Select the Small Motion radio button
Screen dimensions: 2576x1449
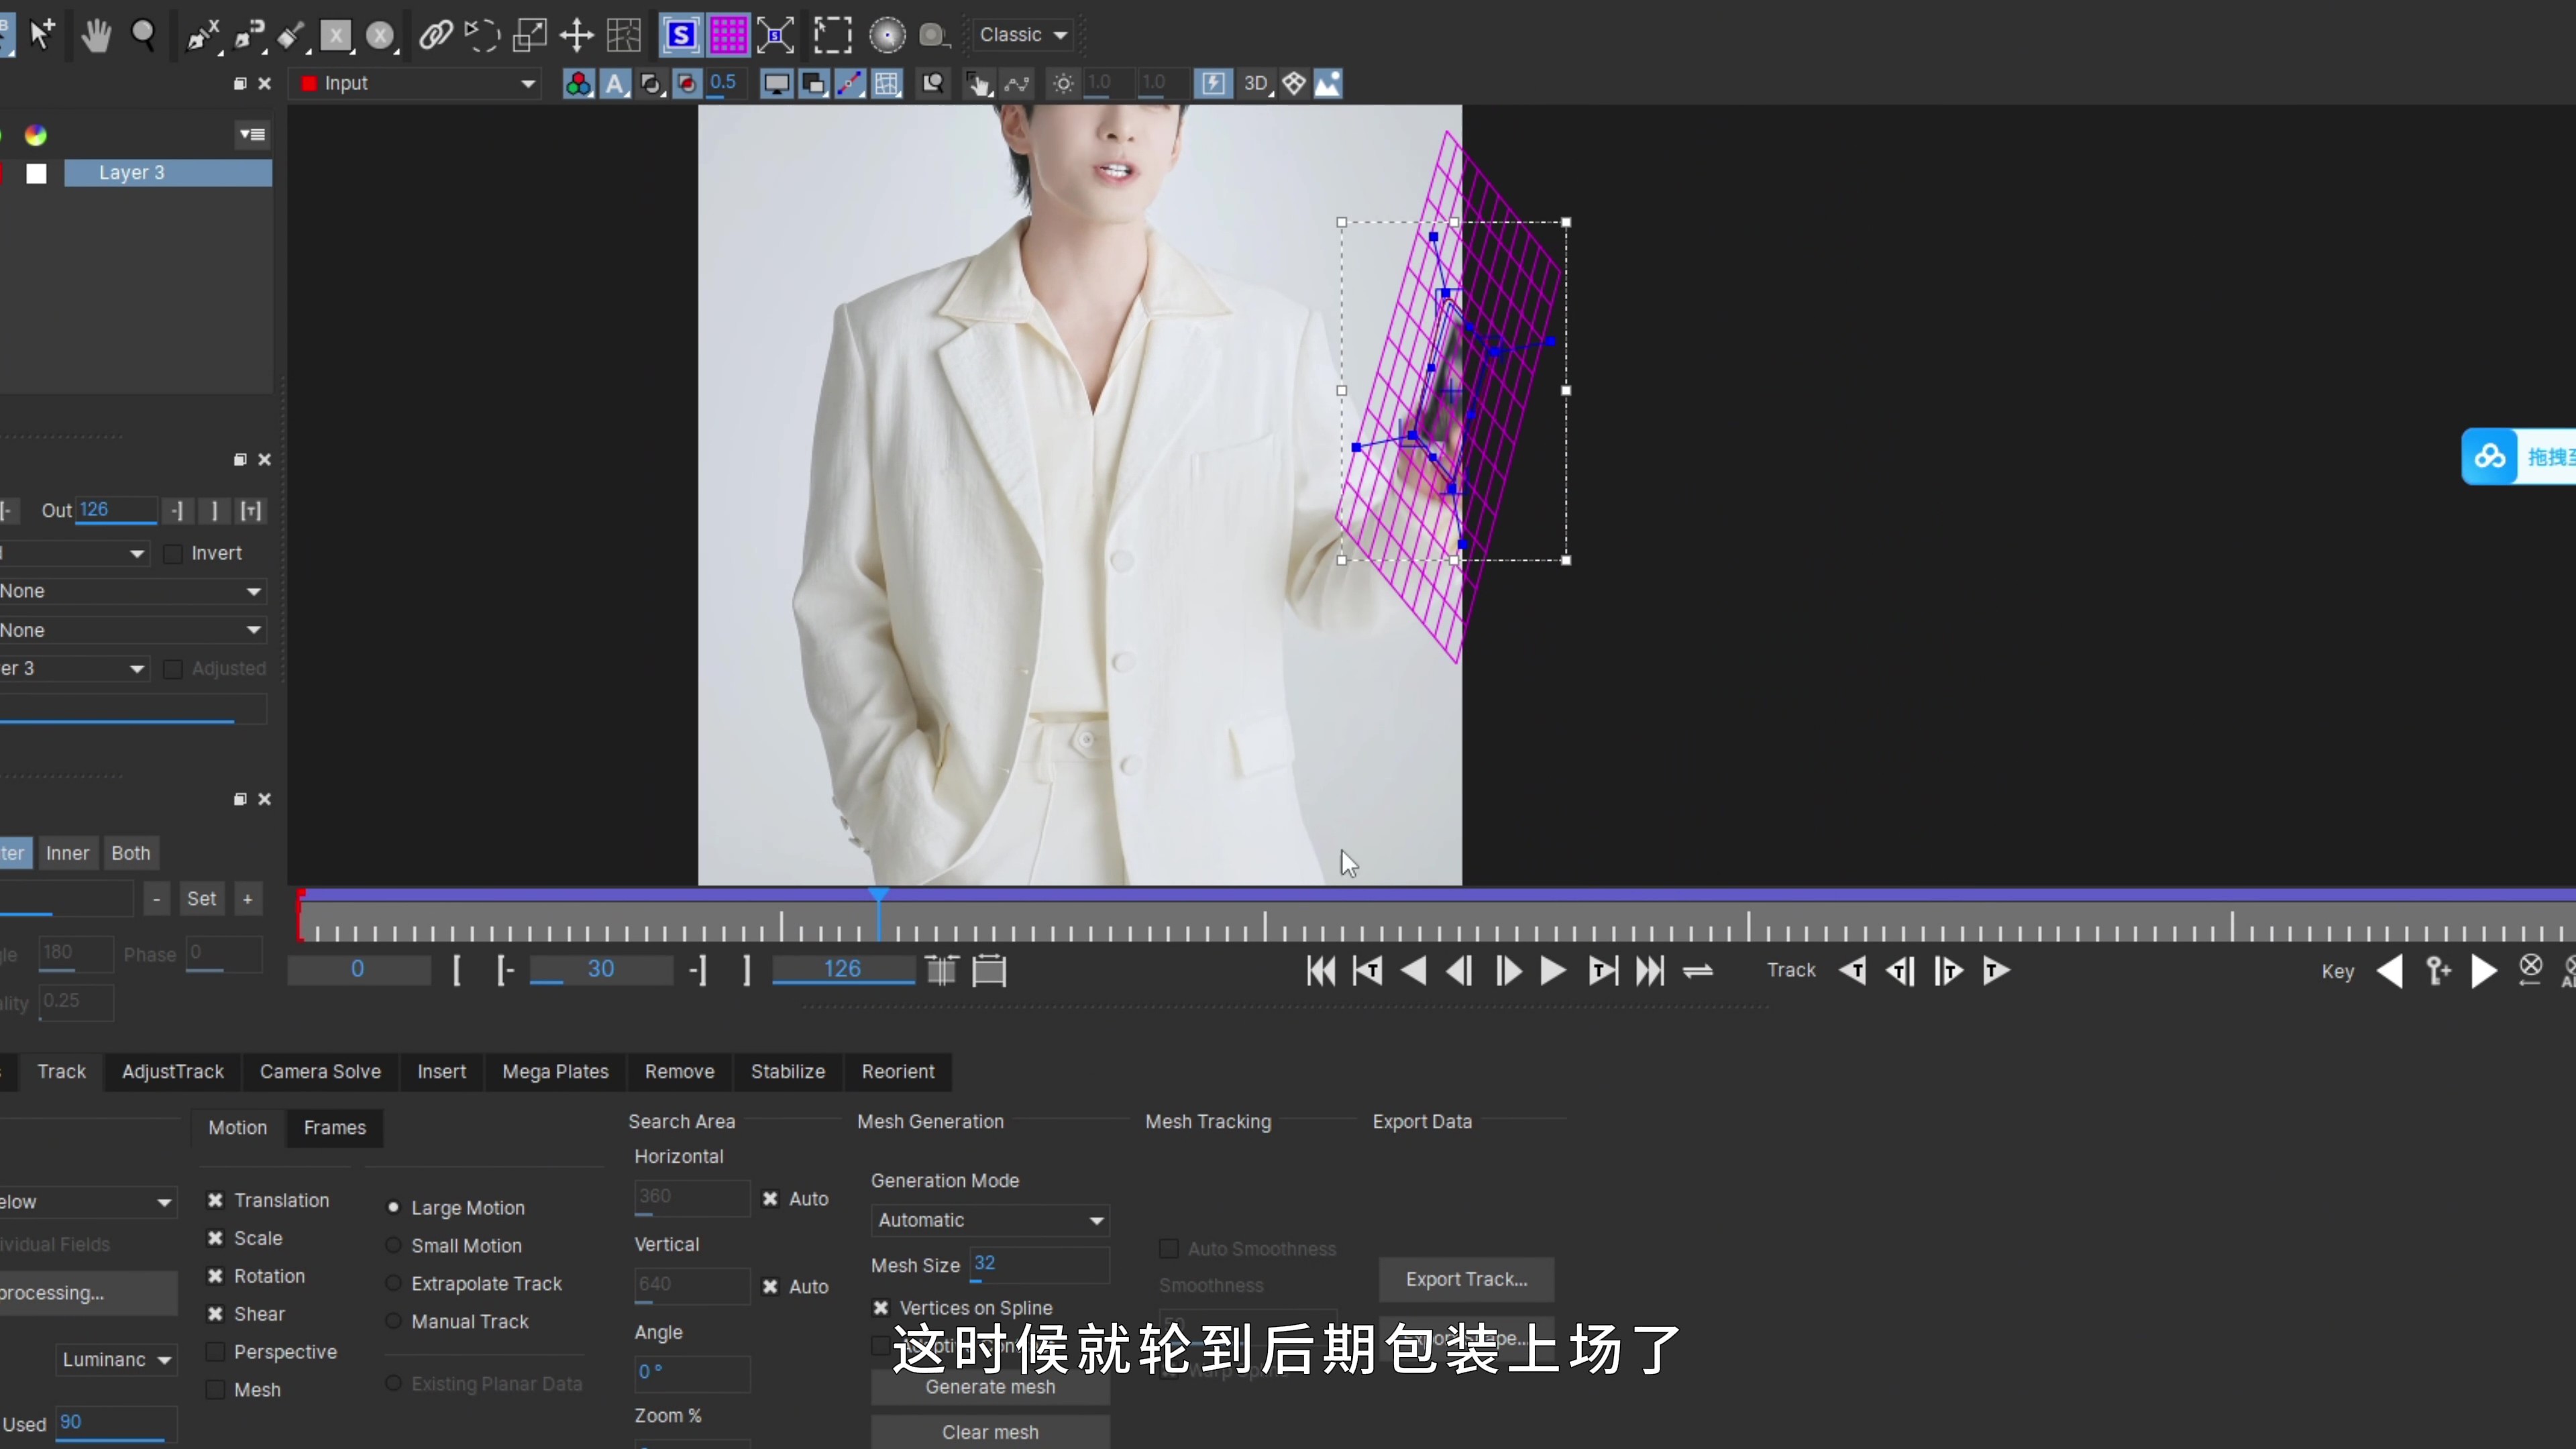[394, 1246]
